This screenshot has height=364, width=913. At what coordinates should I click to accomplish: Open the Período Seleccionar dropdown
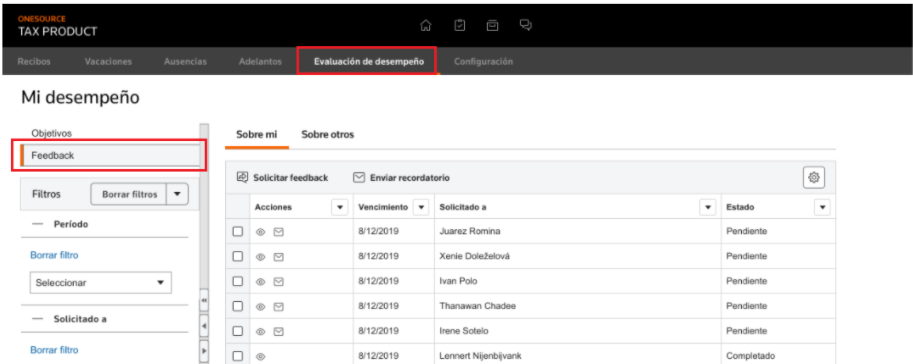click(101, 282)
